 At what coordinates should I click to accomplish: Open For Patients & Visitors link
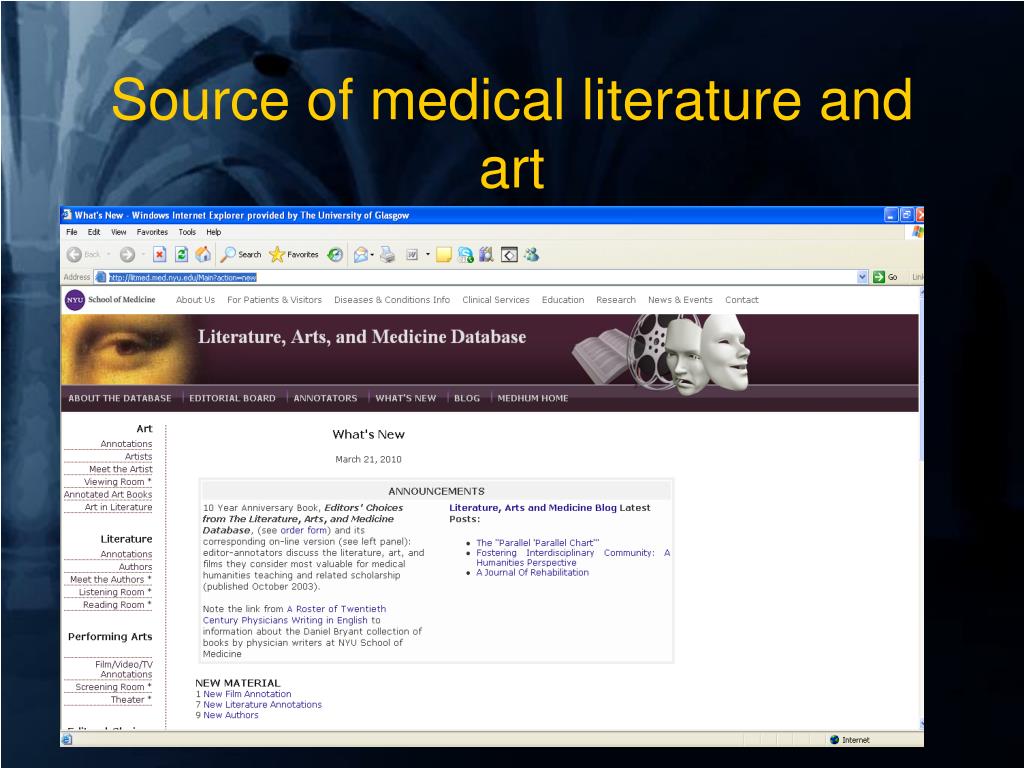(x=274, y=300)
